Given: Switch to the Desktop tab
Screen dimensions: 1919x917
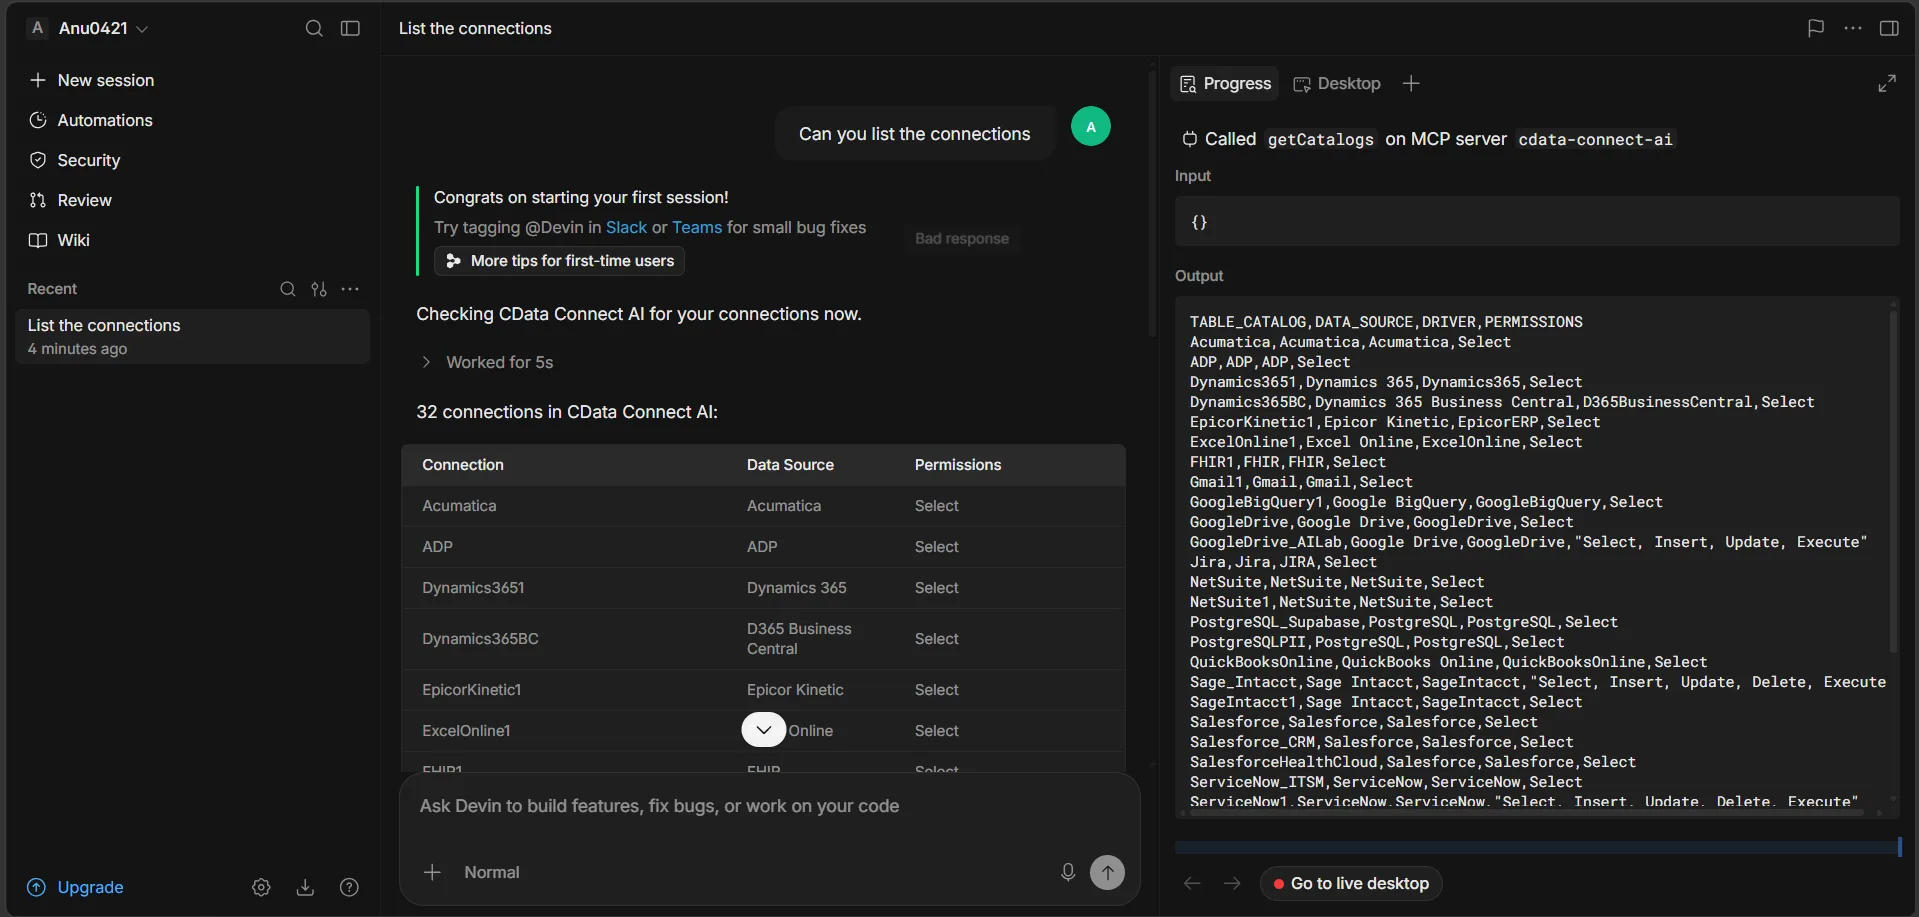Looking at the screenshot, I should [1337, 84].
